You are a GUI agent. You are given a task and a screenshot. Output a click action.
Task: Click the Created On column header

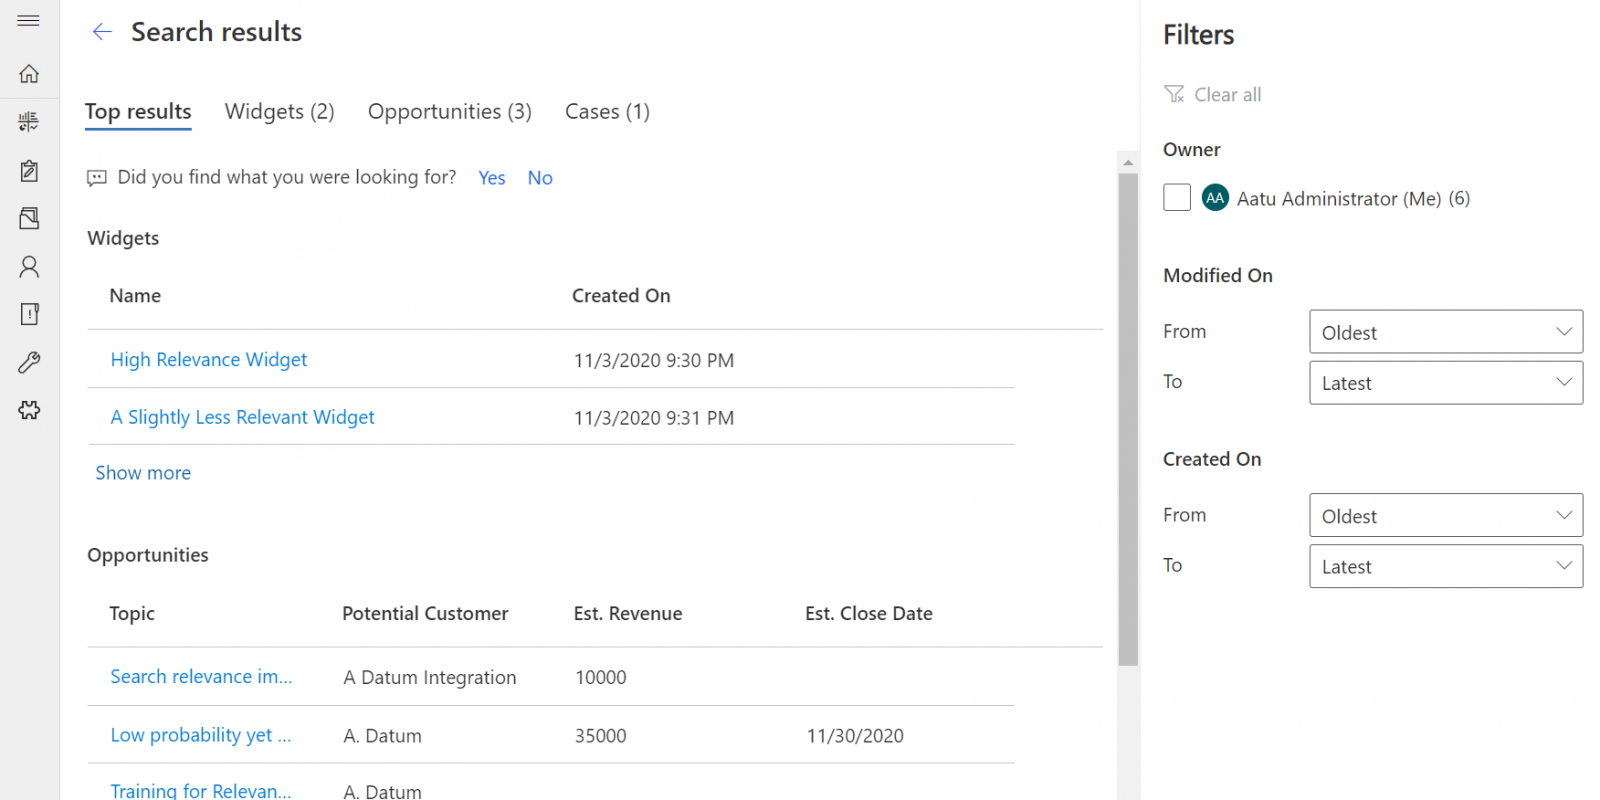pos(621,296)
